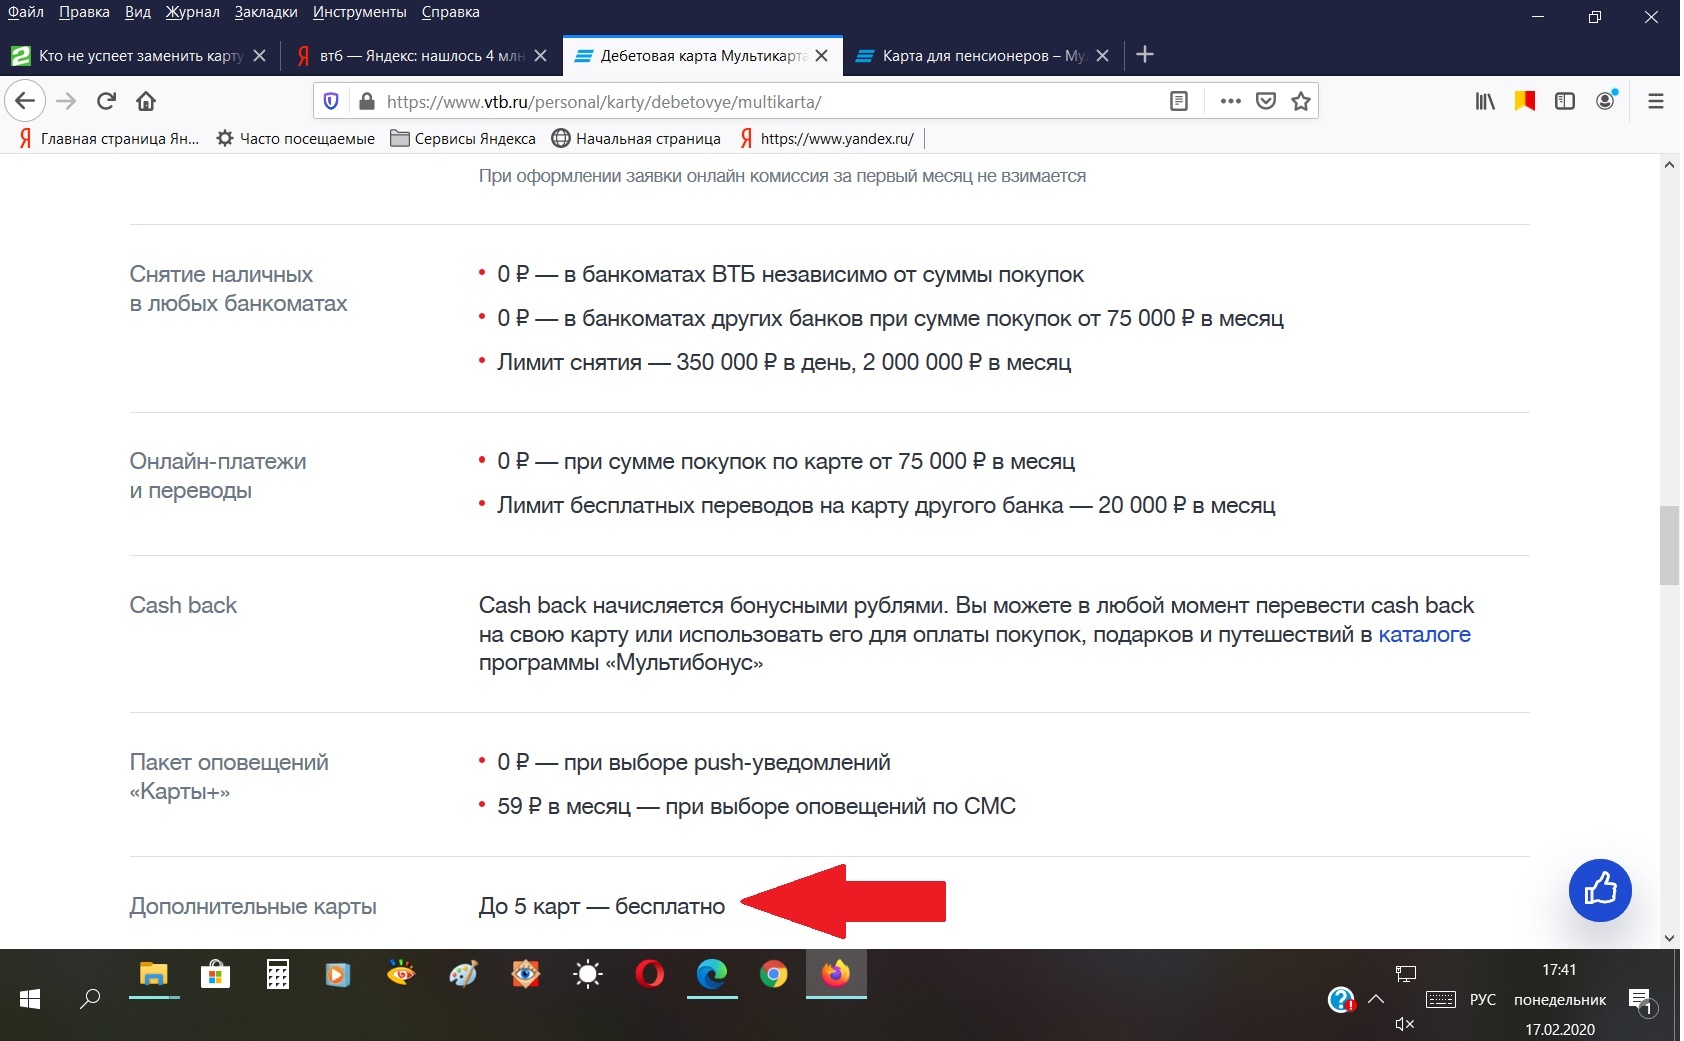This screenshot has width=1684, height=1041.
Task: Click scrollbar down arrow
Action: coord(1668,938)
